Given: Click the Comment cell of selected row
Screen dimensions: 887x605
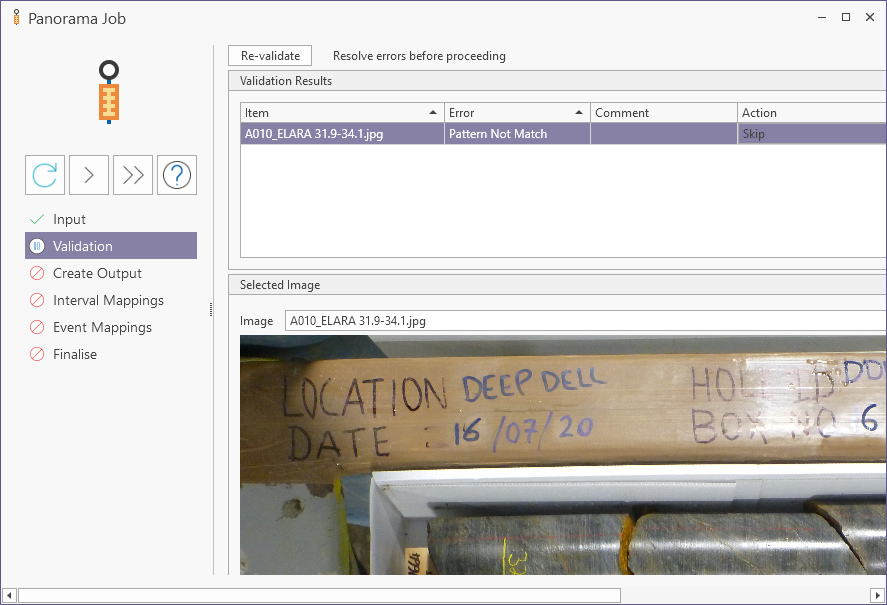Looking at the screenshot, I should [x=663, y=134].
